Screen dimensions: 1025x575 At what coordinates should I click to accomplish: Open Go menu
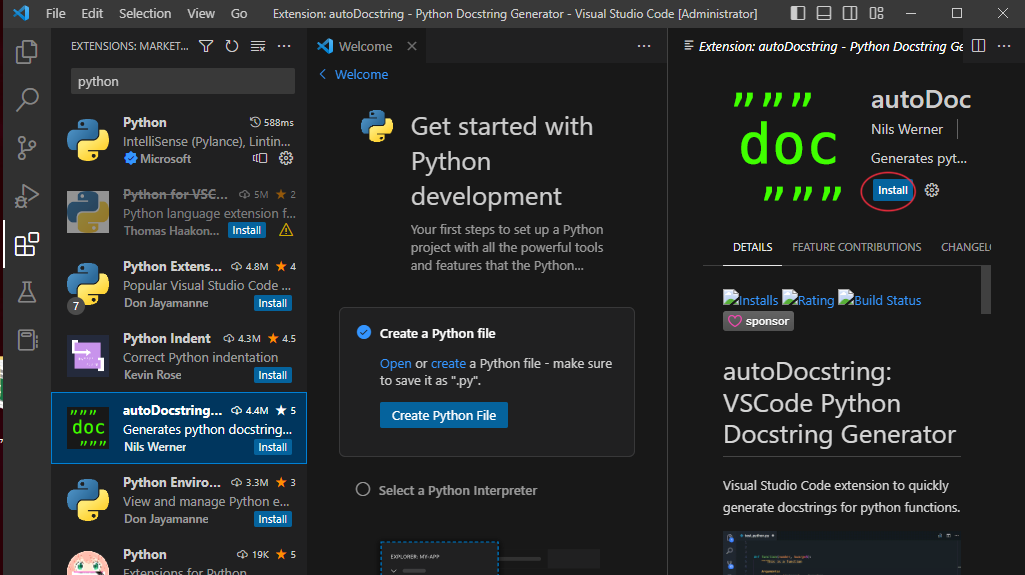[239, 13]
